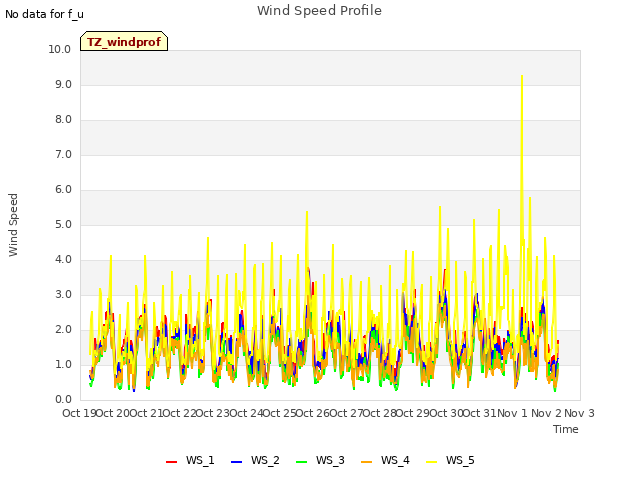Click the Wind Speed Profile chart title
The height and width of the screenshot is (480, 640).
pyautogui.click(x=319, y=11)
